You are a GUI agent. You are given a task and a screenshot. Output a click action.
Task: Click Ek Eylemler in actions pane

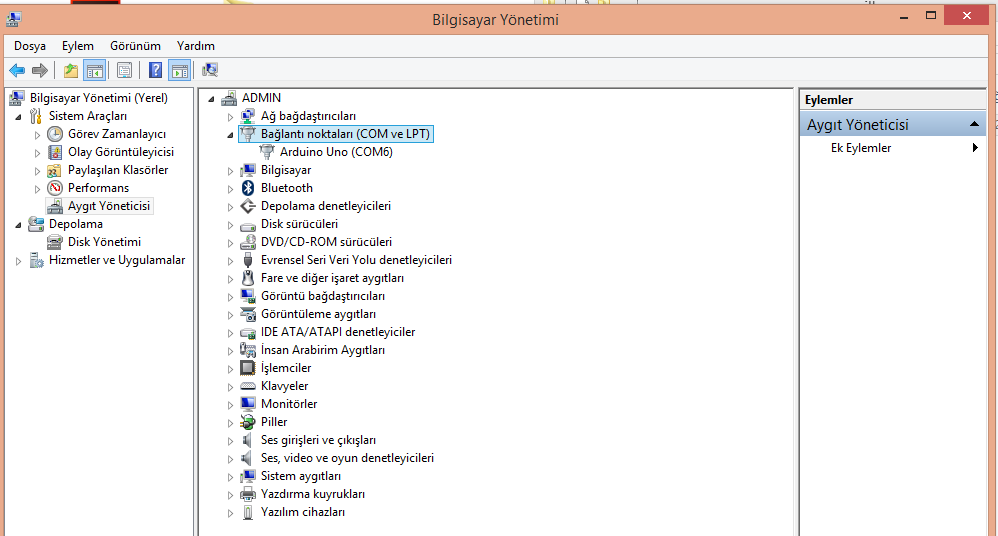pos(861,148)
